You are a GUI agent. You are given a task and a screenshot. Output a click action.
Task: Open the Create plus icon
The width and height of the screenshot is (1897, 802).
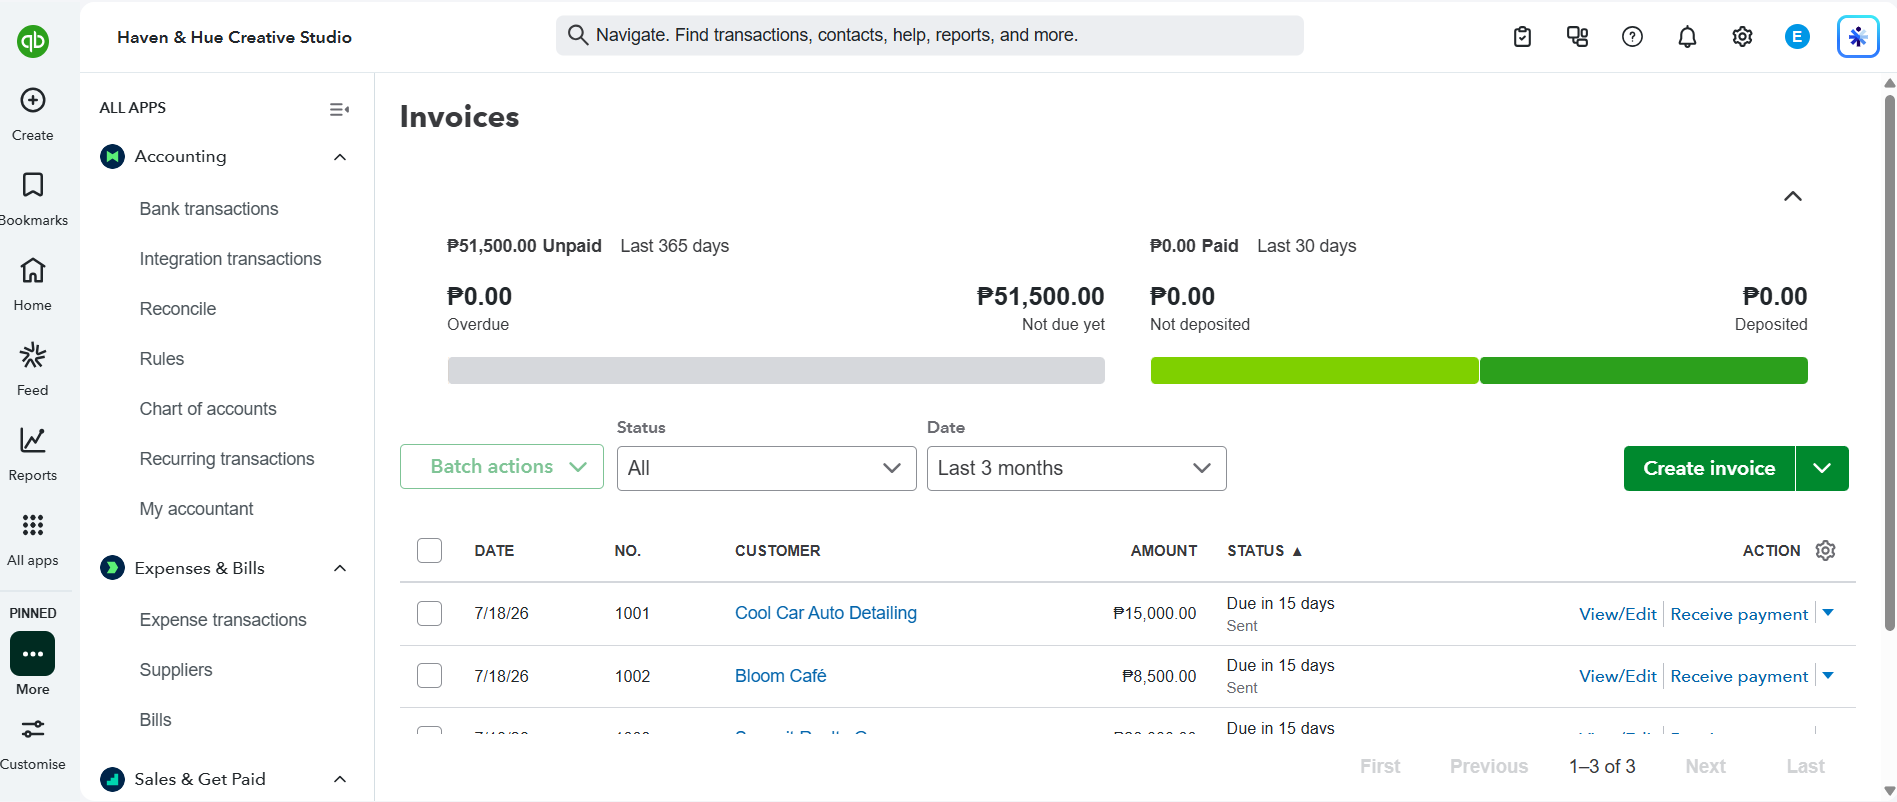(x=33, y=100)
